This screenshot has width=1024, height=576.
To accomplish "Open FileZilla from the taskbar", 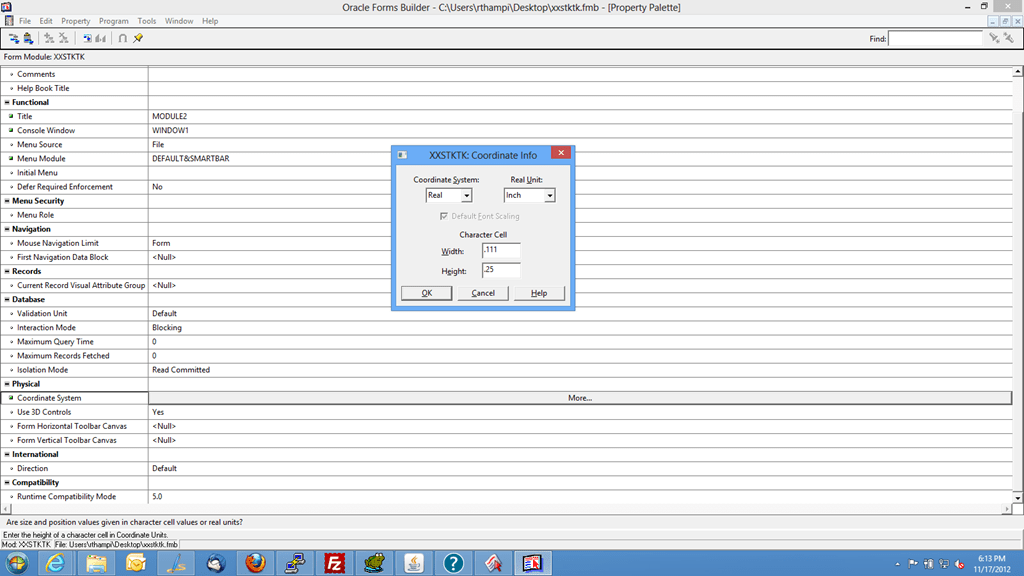I will tap(334, 563).
